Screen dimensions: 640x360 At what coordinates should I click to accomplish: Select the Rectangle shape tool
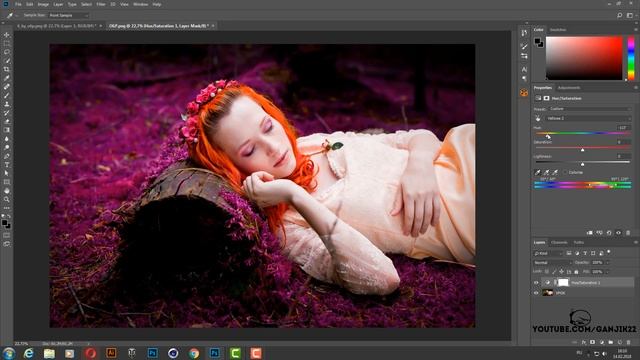click(x=7, y=182)
